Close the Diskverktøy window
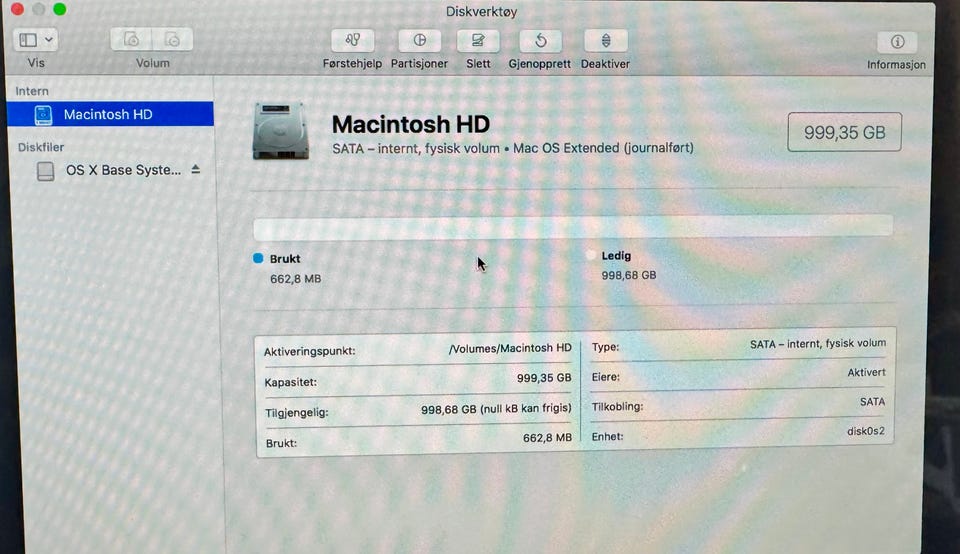 [x=17, y=9]
